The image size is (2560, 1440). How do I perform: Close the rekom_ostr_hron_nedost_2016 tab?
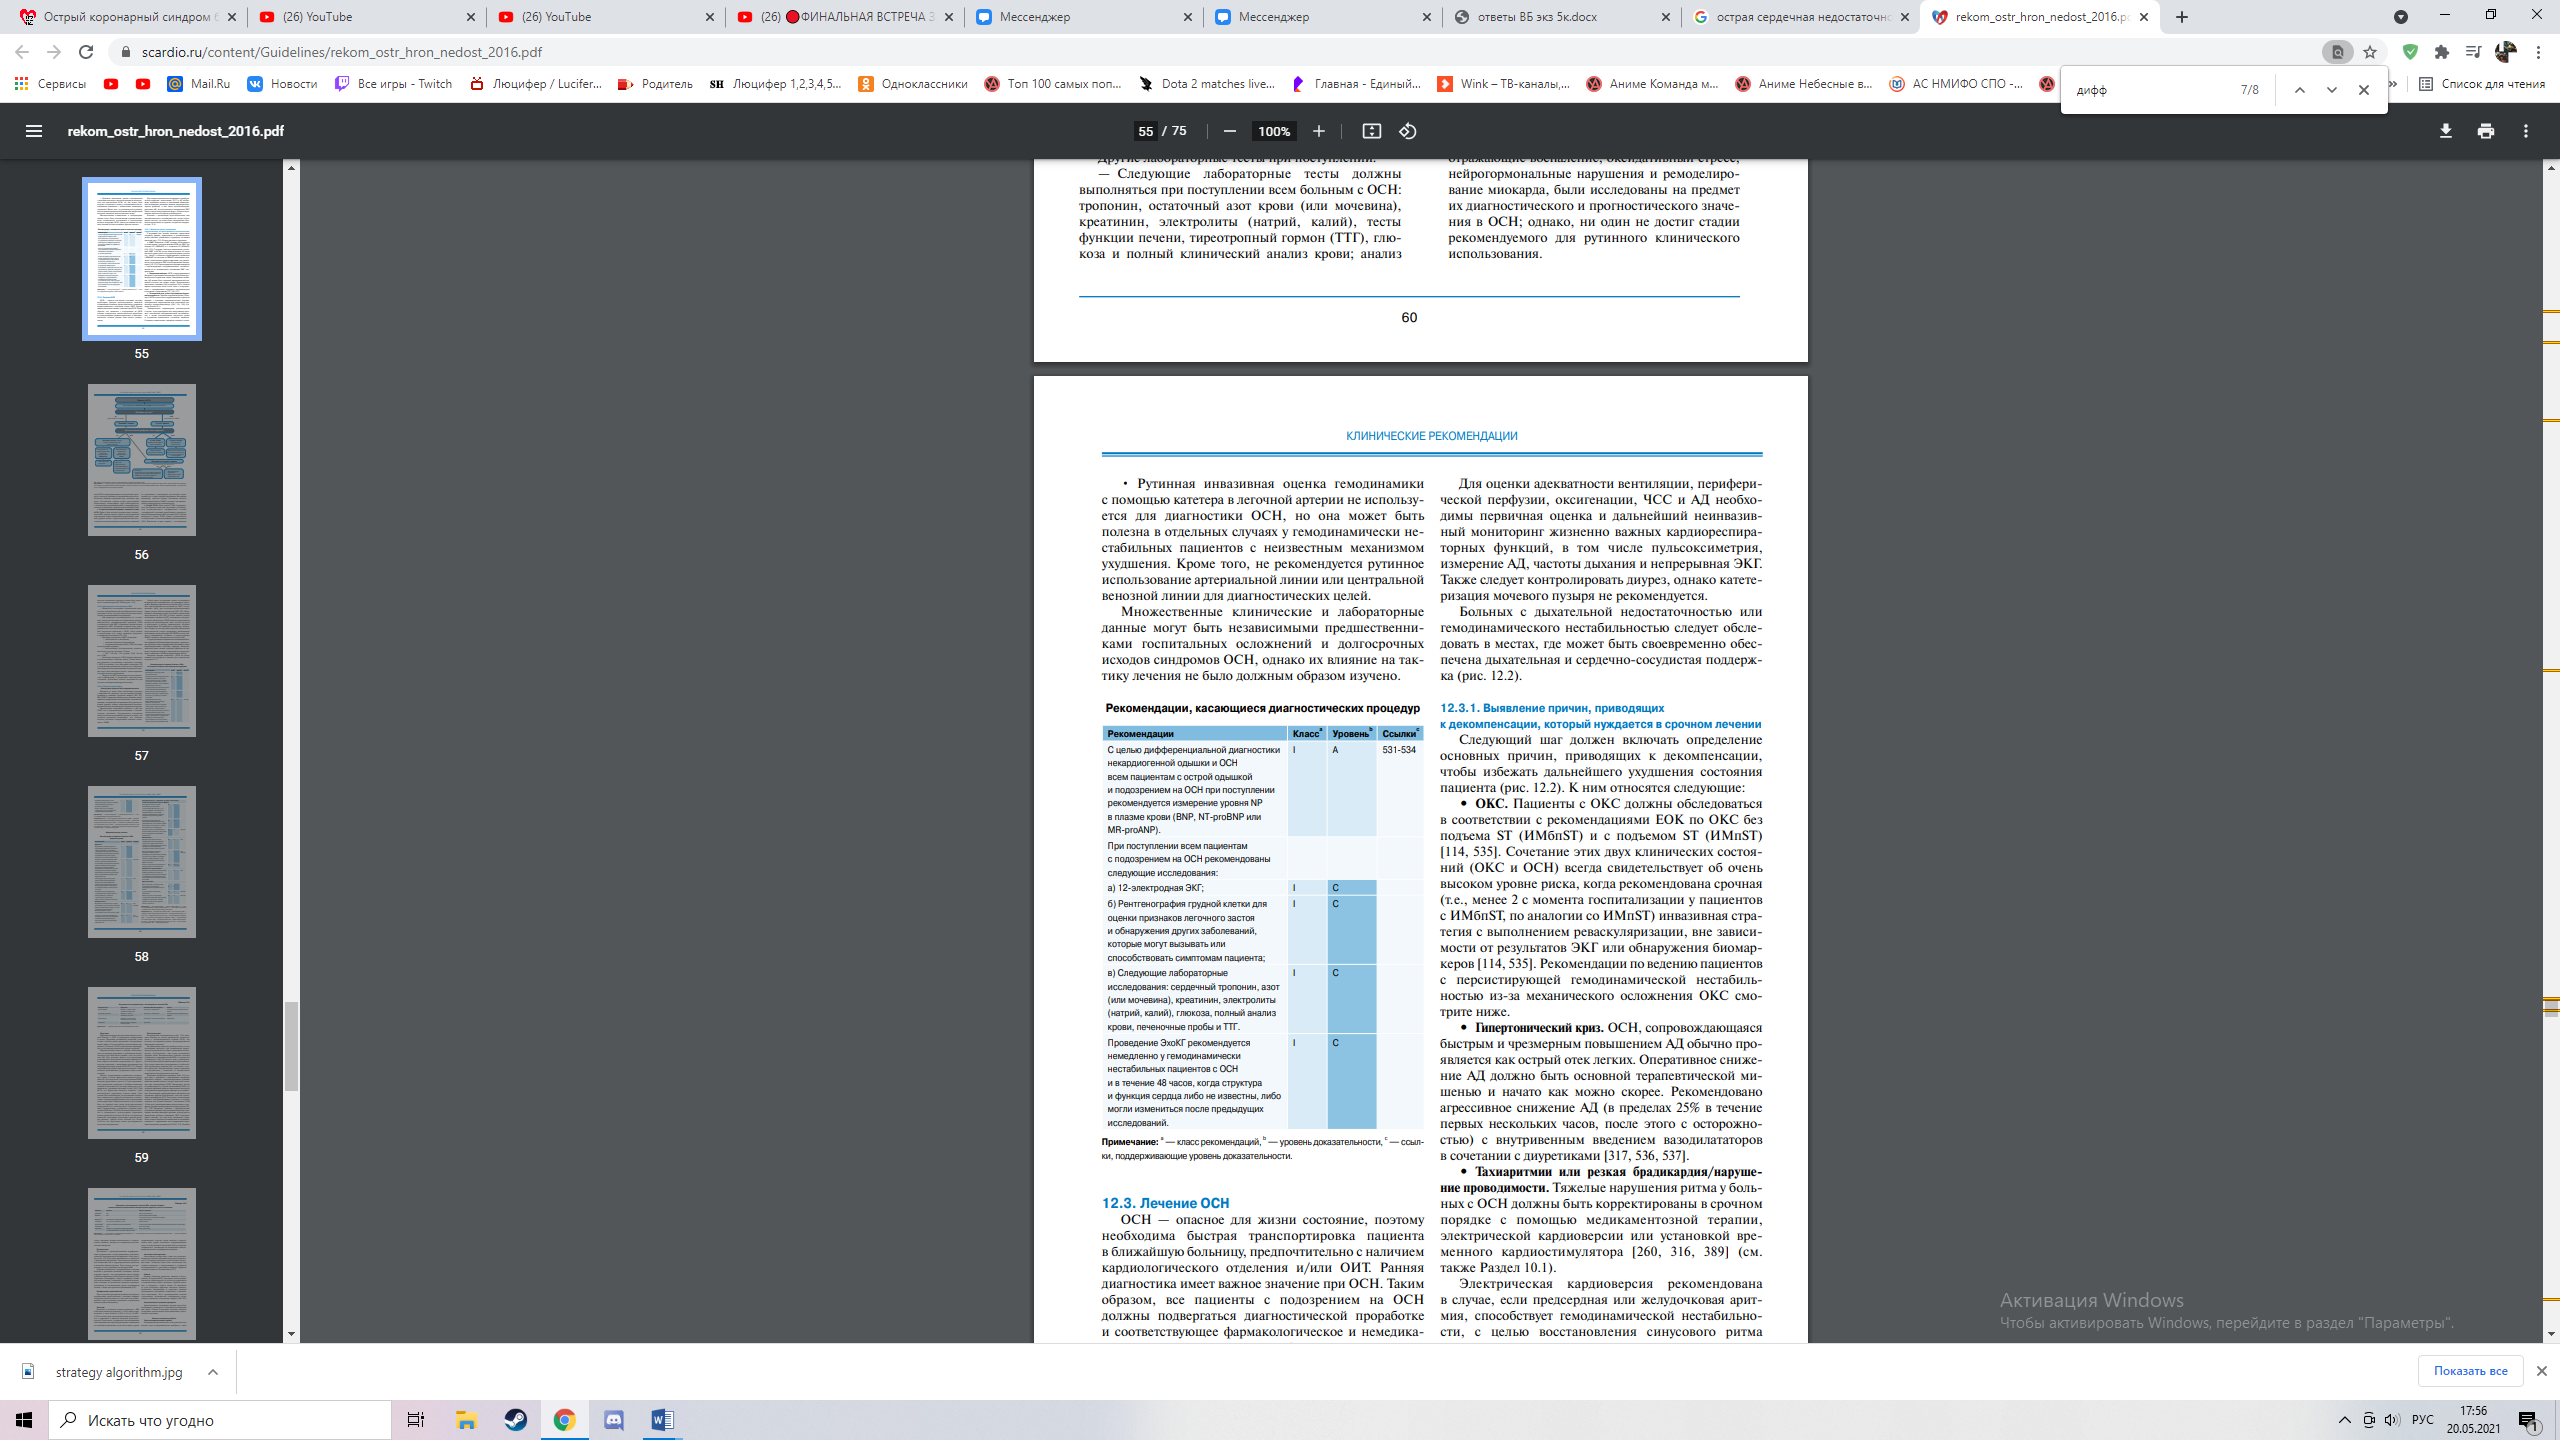[x=2143, y=17]
